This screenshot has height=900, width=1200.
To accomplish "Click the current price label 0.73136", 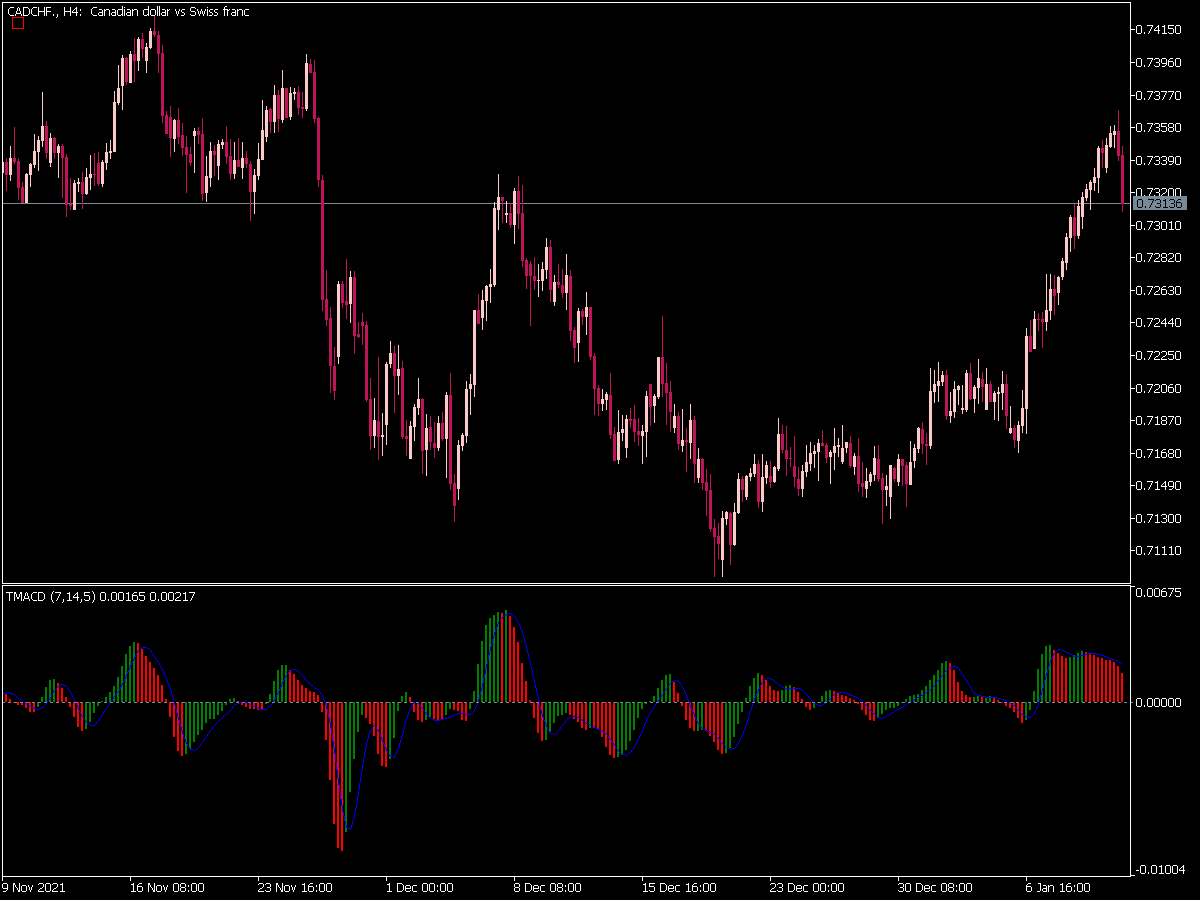I will (1160, 204).
